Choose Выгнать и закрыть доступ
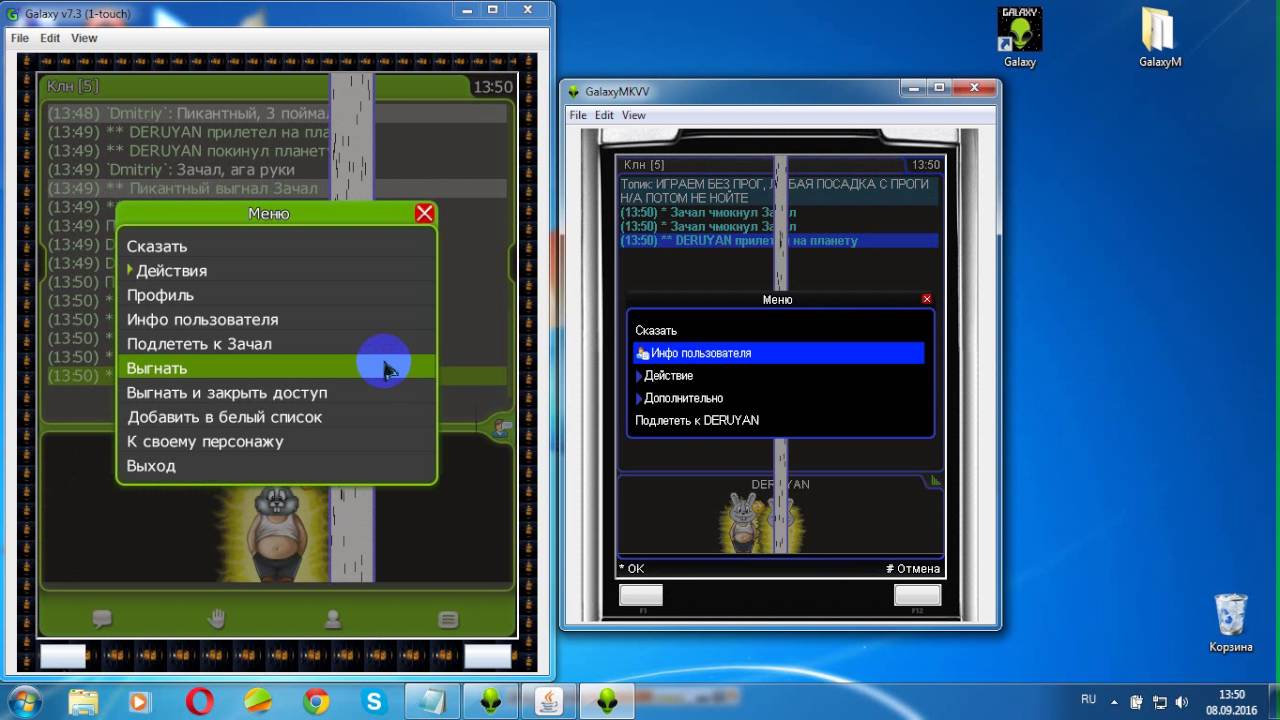 click(x=277, y=392)
